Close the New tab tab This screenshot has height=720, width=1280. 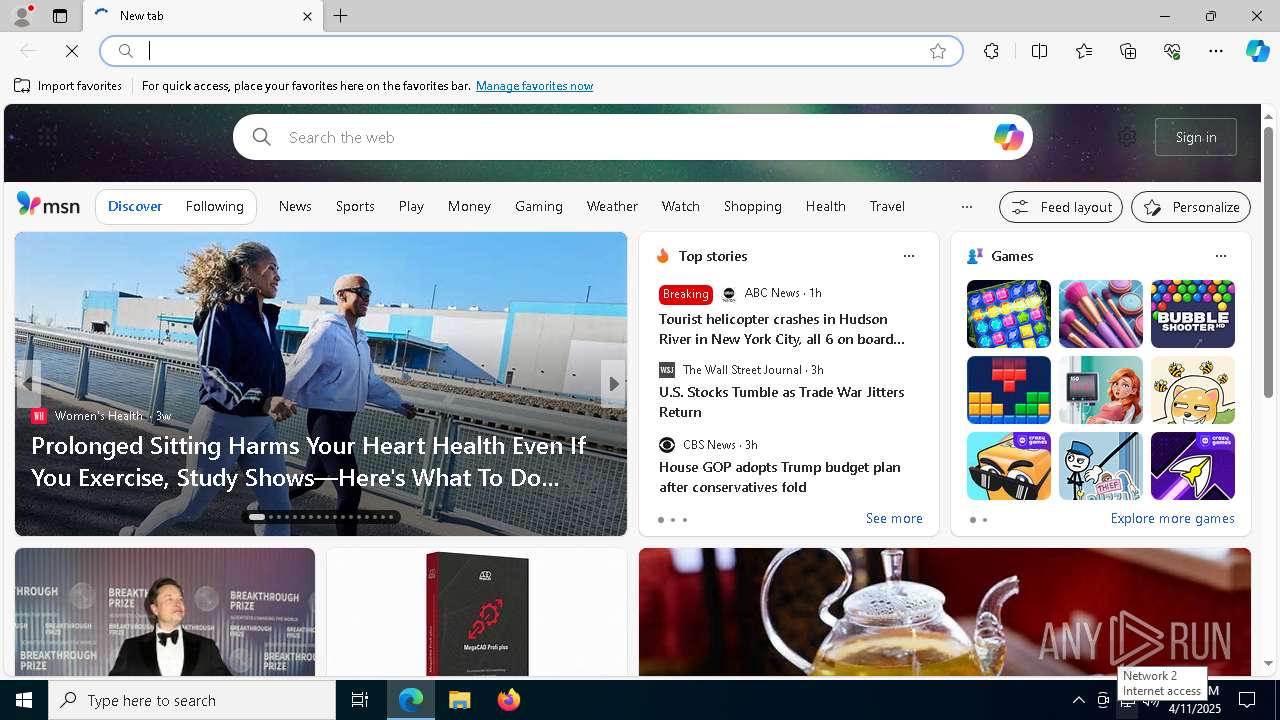coord(307,16)
